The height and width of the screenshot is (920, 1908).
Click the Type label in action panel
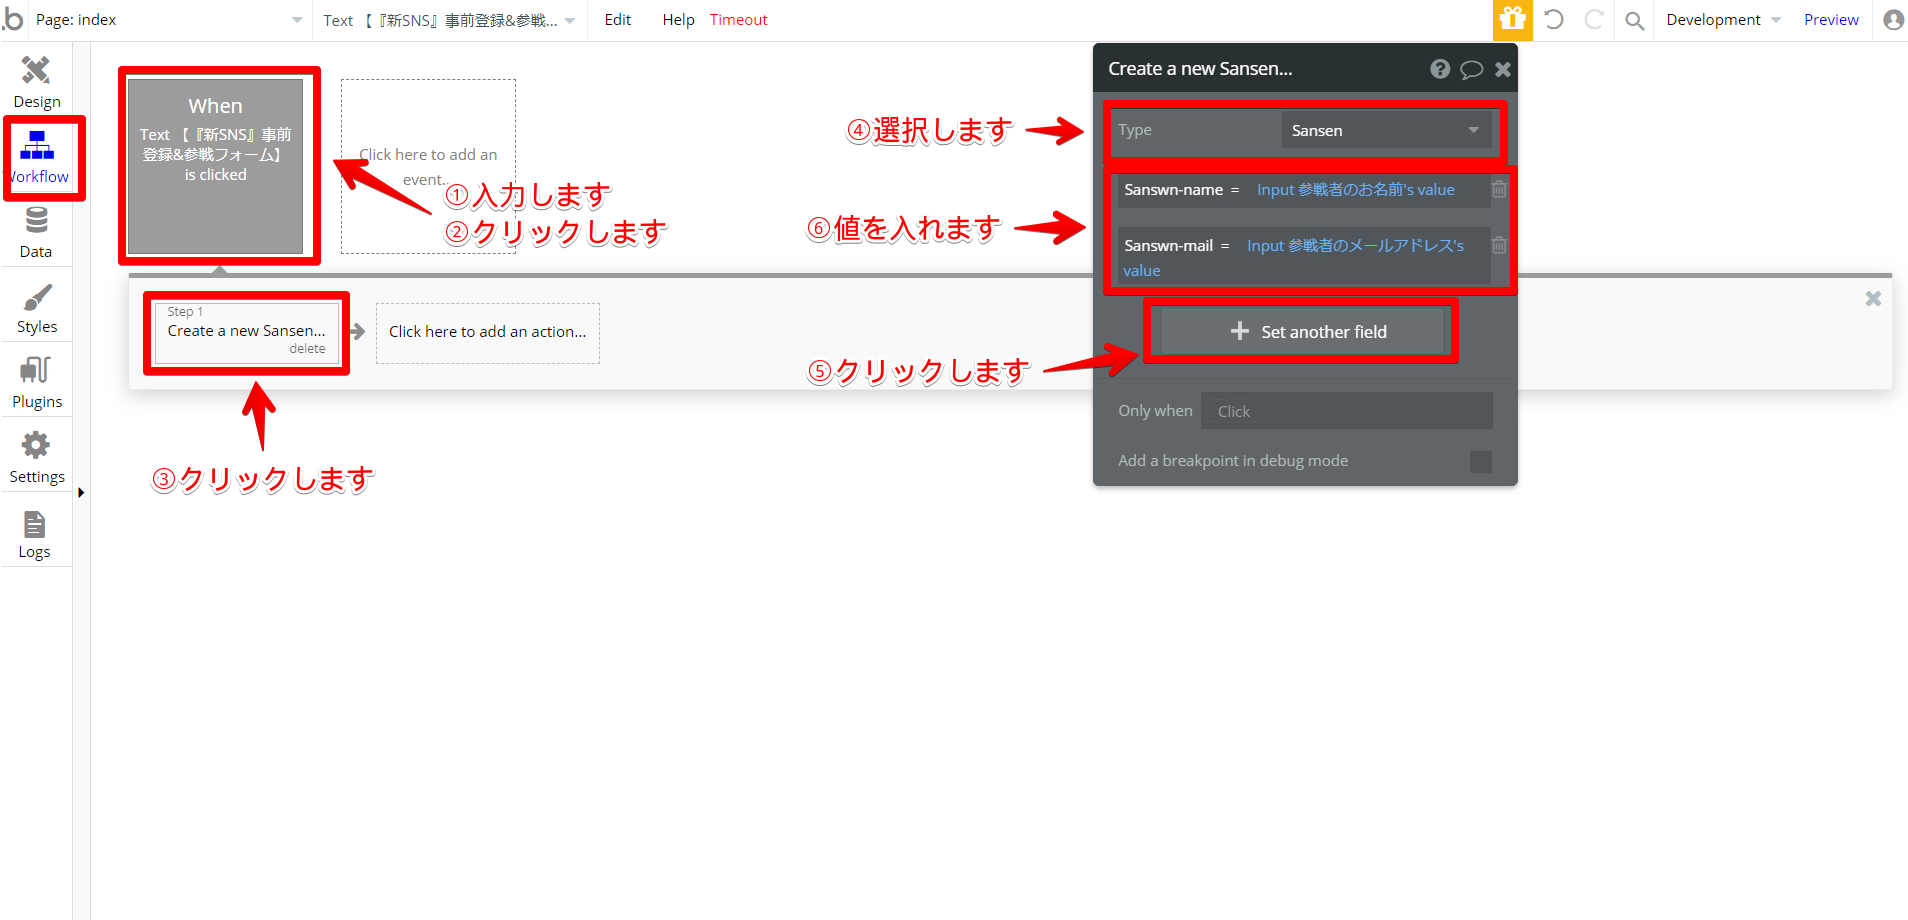[1135, 130]
